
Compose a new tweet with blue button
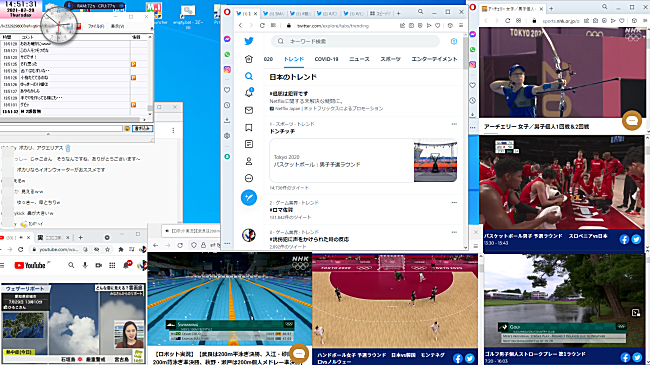[x=249, y=198]
